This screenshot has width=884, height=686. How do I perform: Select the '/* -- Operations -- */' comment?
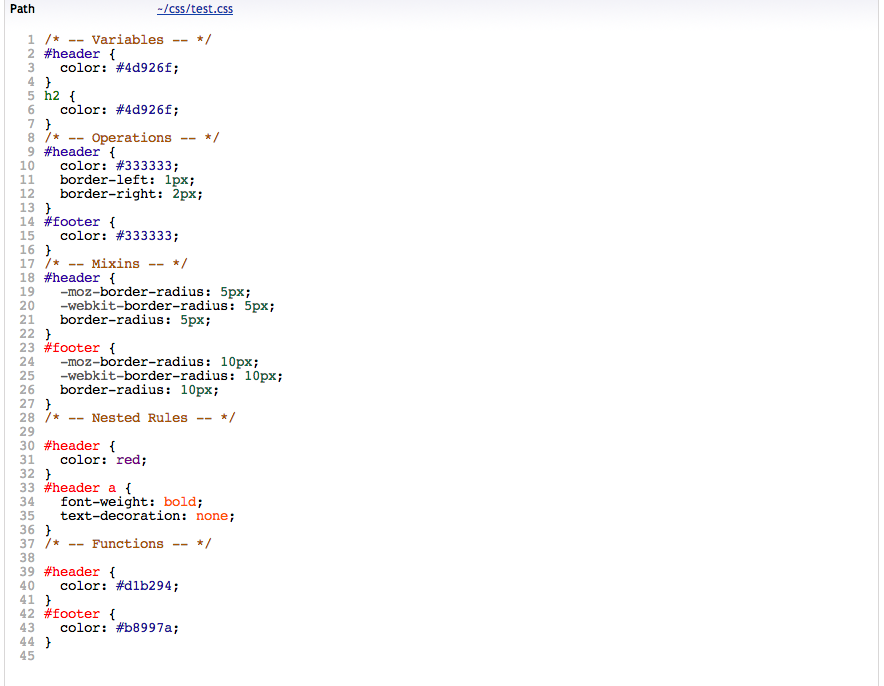tap(131, 138)
